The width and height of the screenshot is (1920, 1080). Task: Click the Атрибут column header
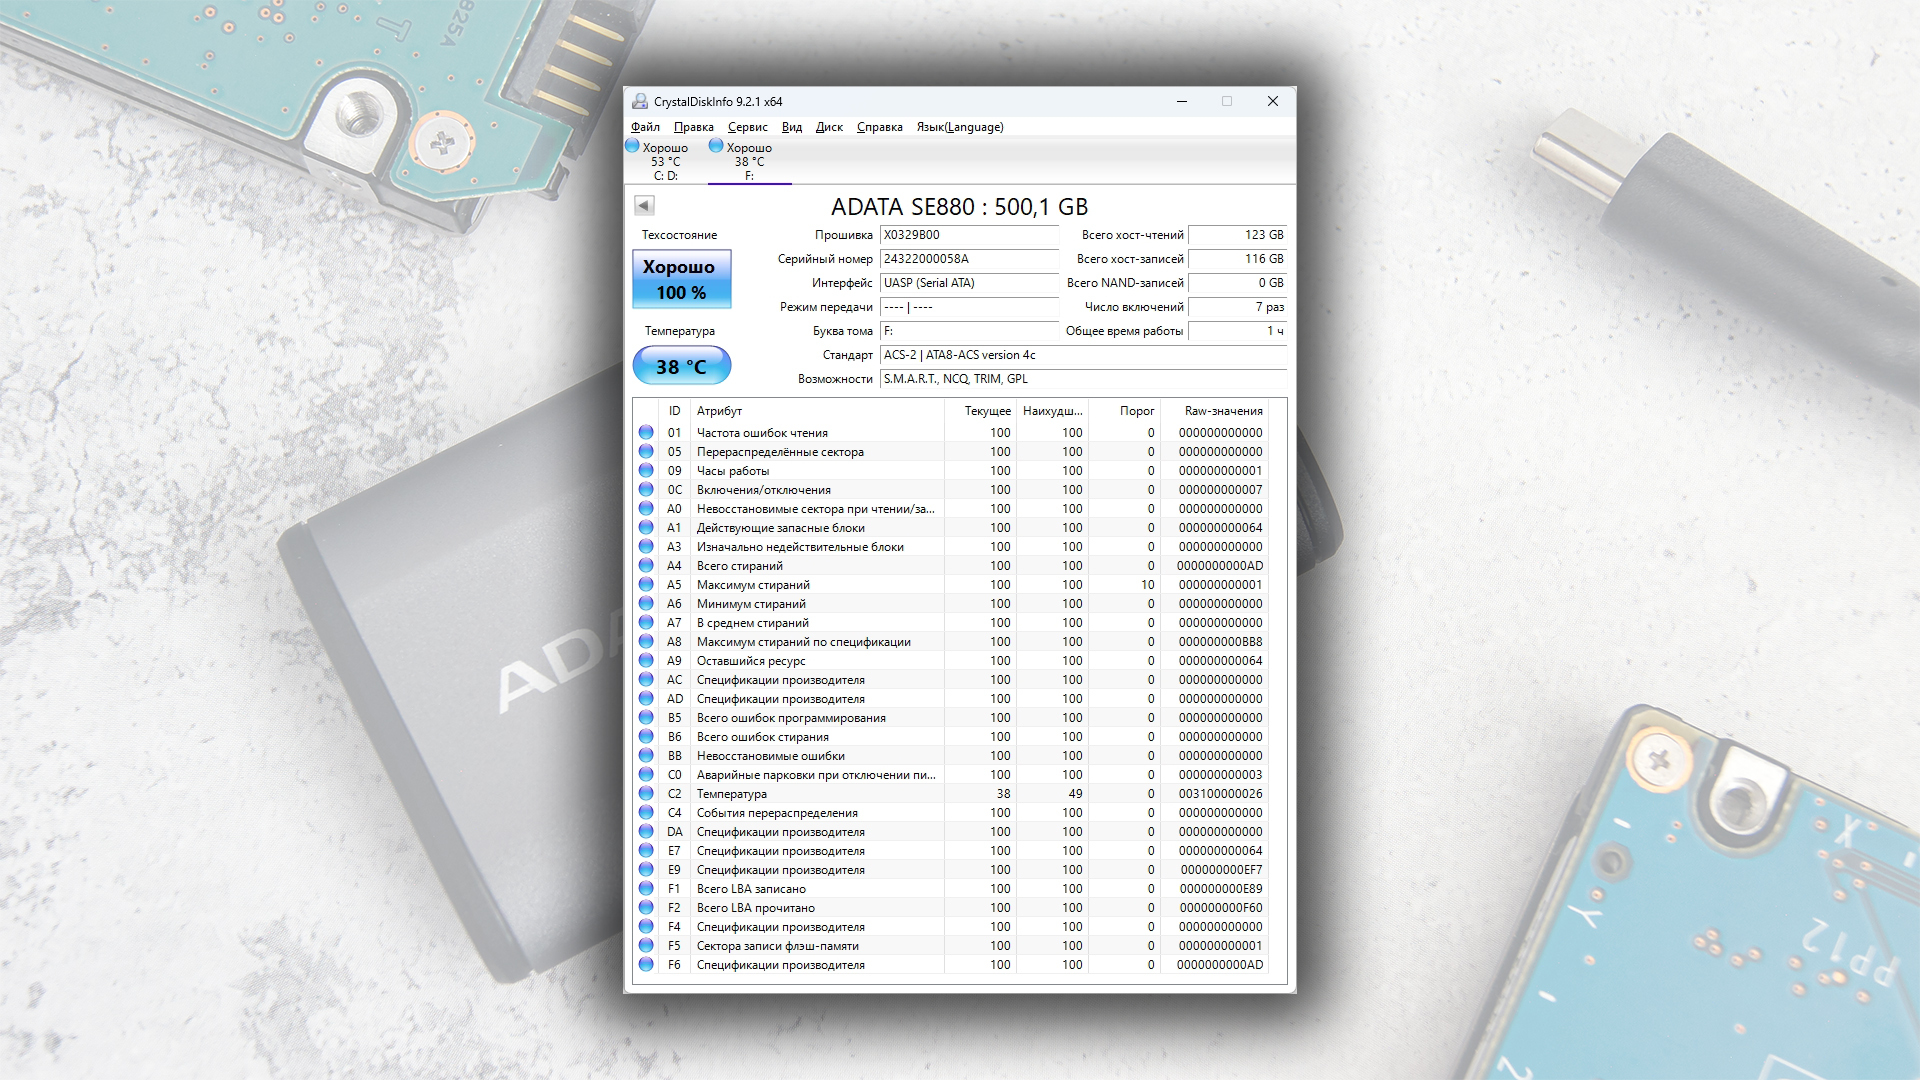tap(817, 411)
